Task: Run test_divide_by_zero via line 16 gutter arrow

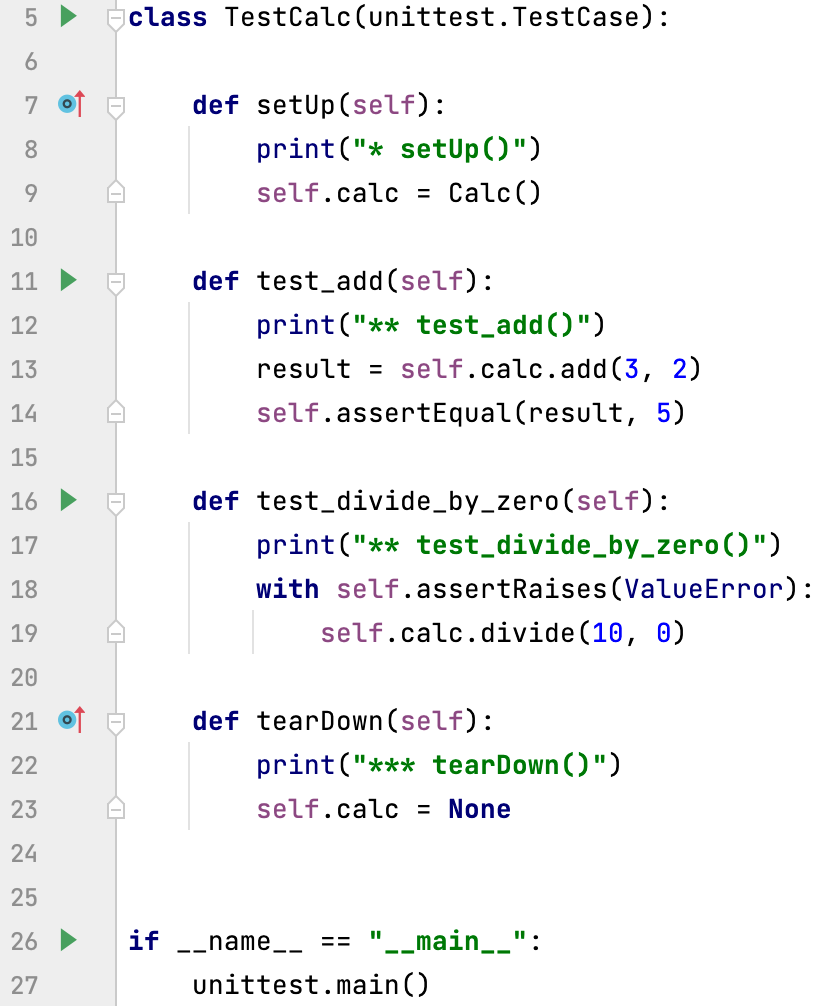Action: pyautogui.click(x=69, y=500)
